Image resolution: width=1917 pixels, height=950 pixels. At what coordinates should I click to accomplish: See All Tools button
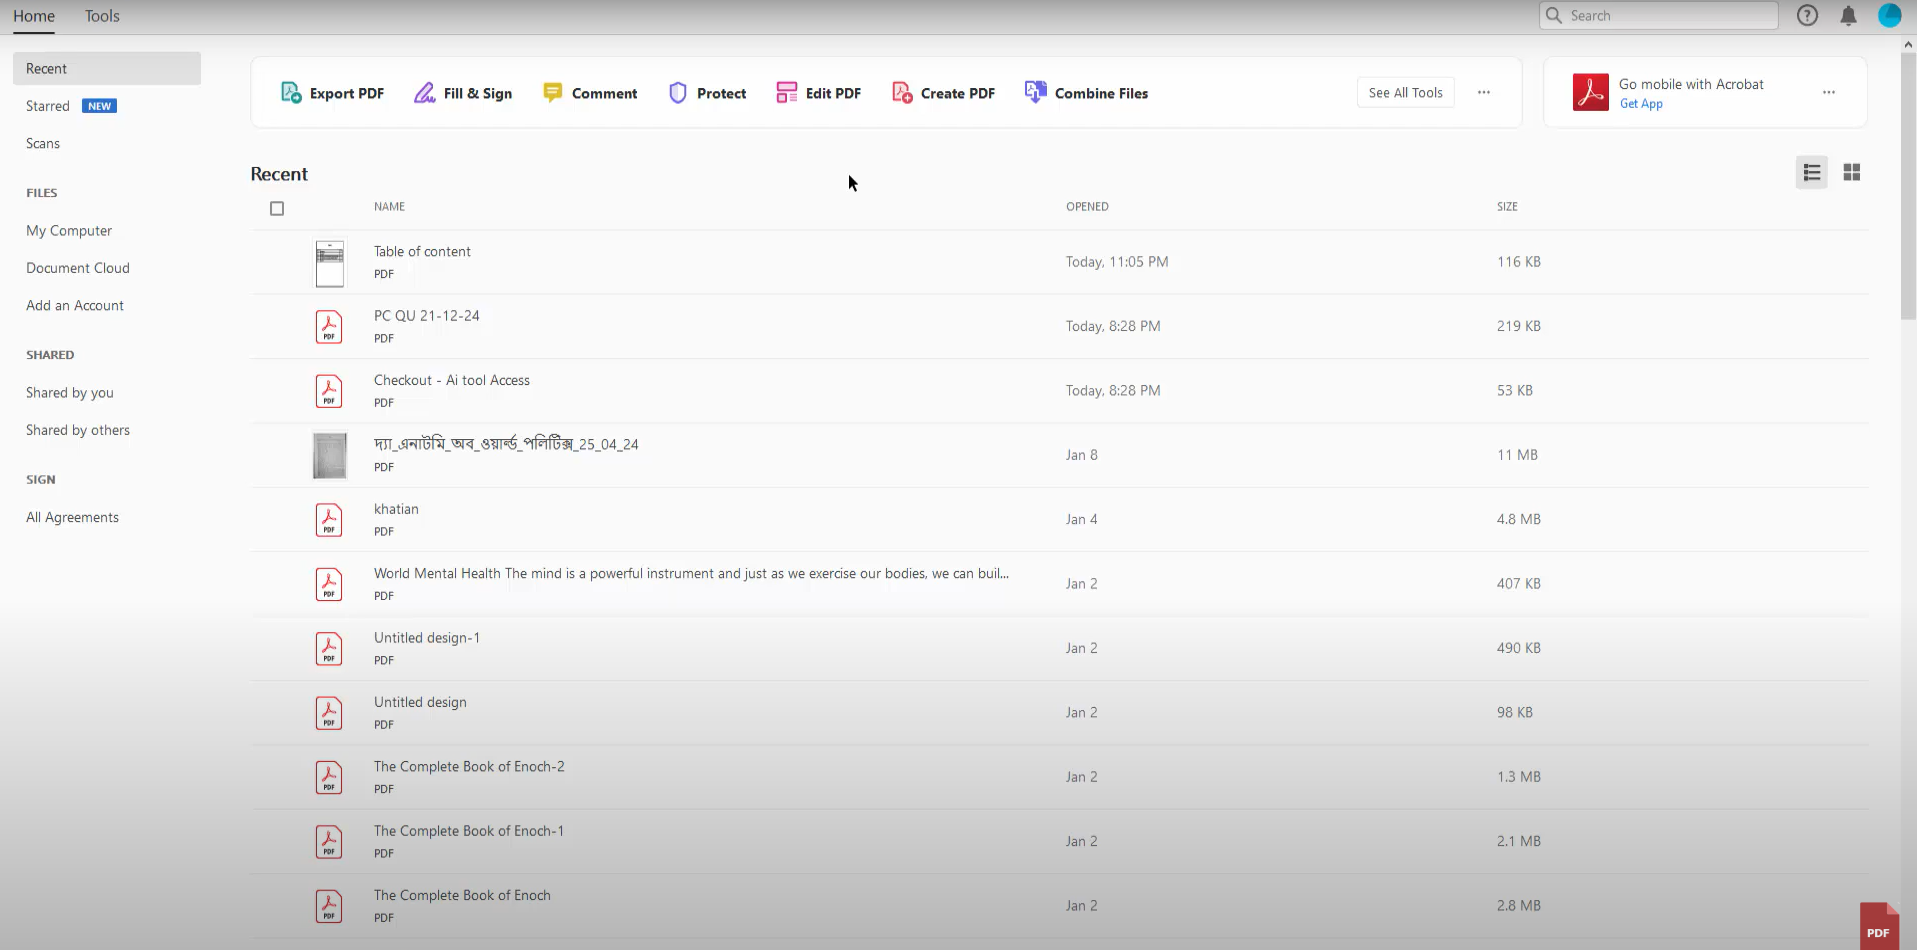[x=1404, y=92]
